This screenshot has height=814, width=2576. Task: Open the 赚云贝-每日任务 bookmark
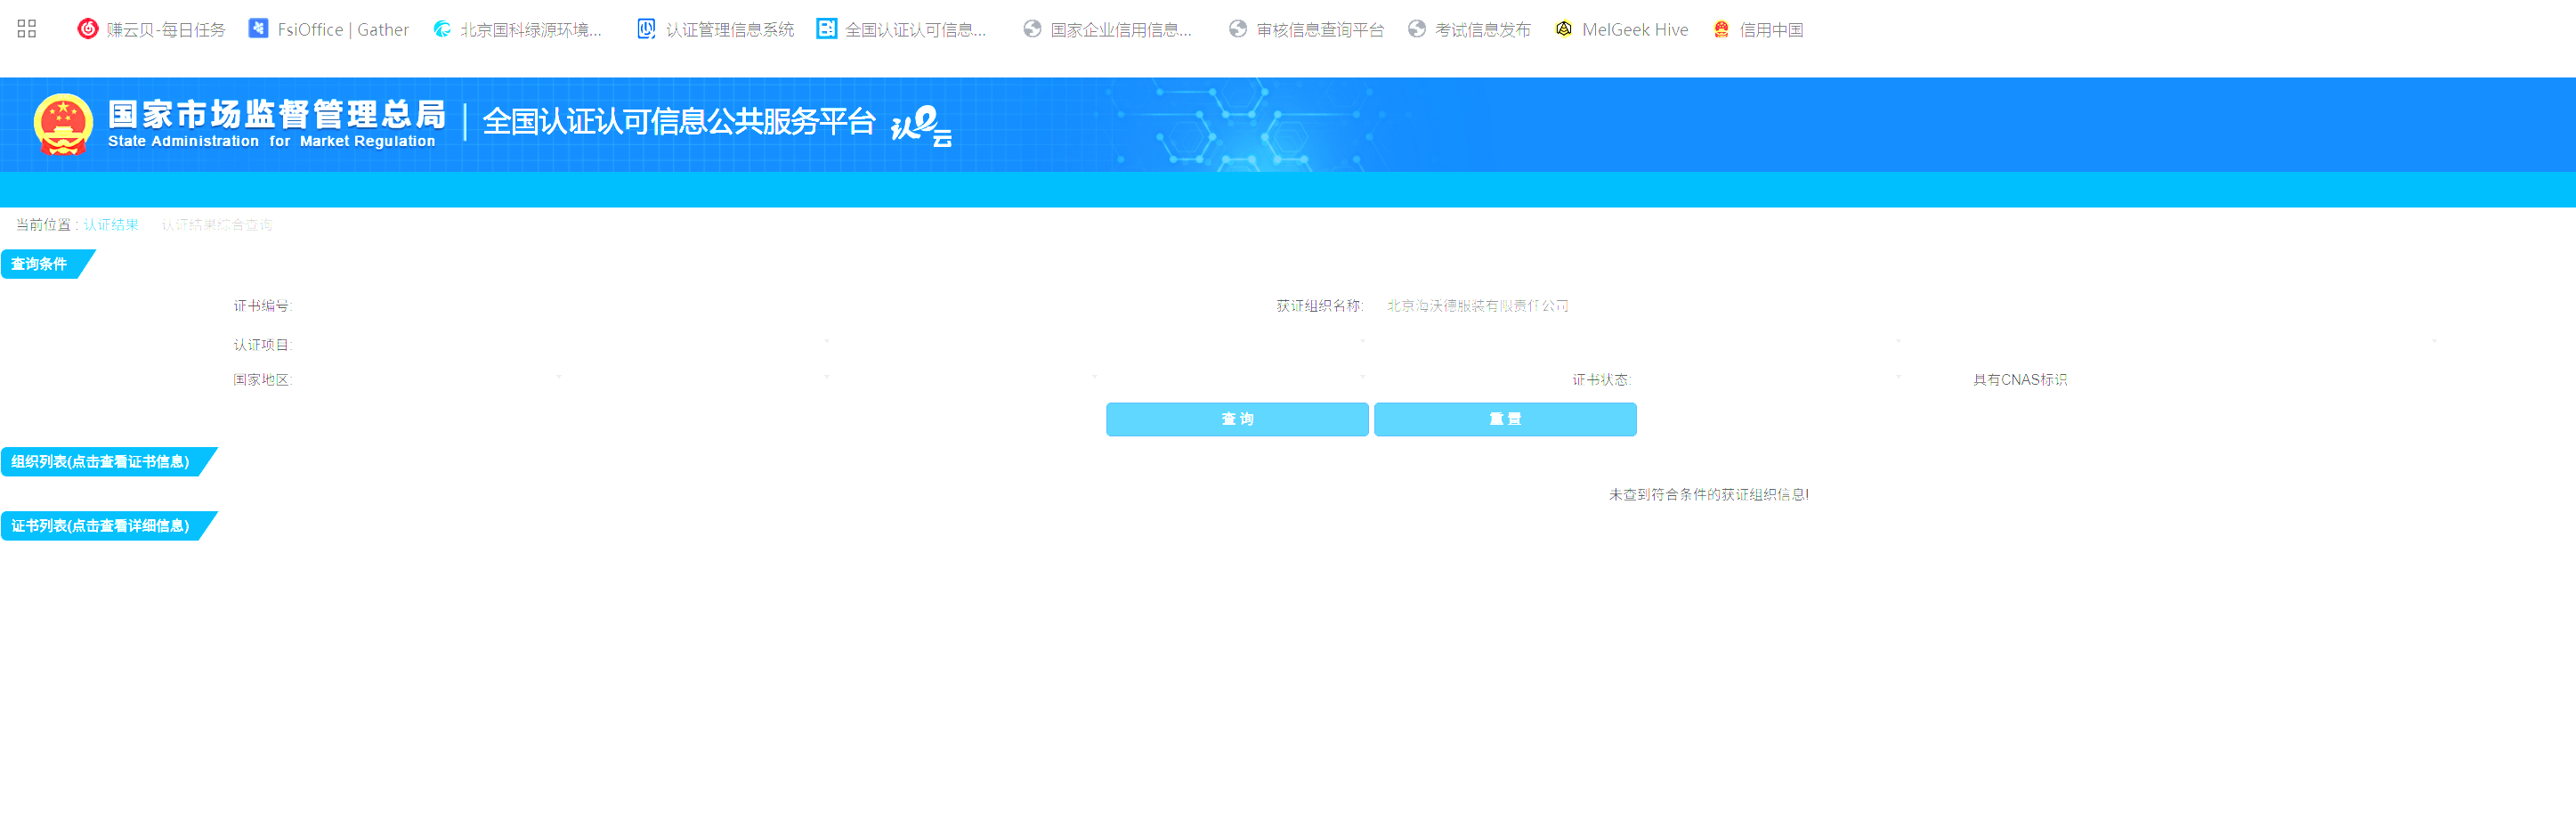[152, 29]
